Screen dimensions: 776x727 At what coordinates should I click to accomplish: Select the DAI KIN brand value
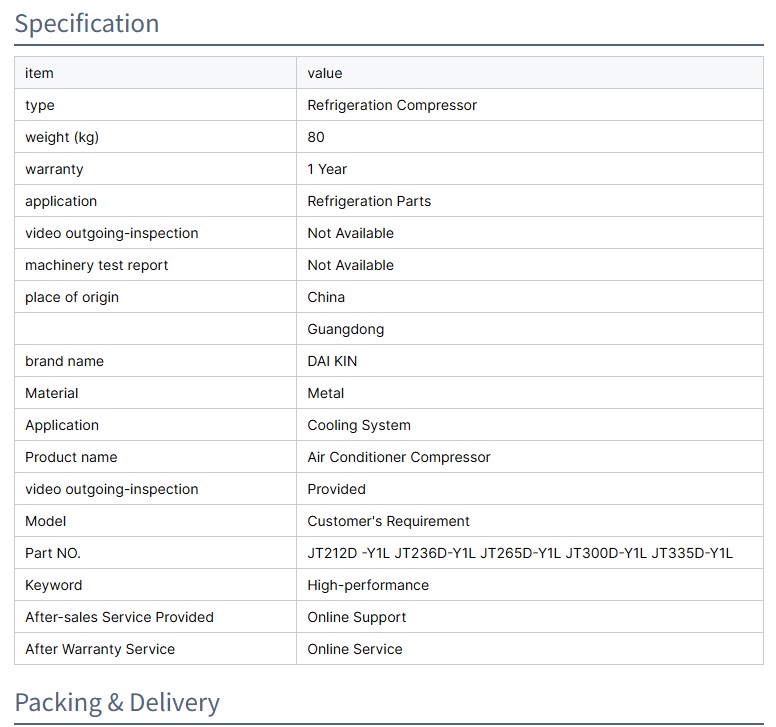tap(332, 361)
